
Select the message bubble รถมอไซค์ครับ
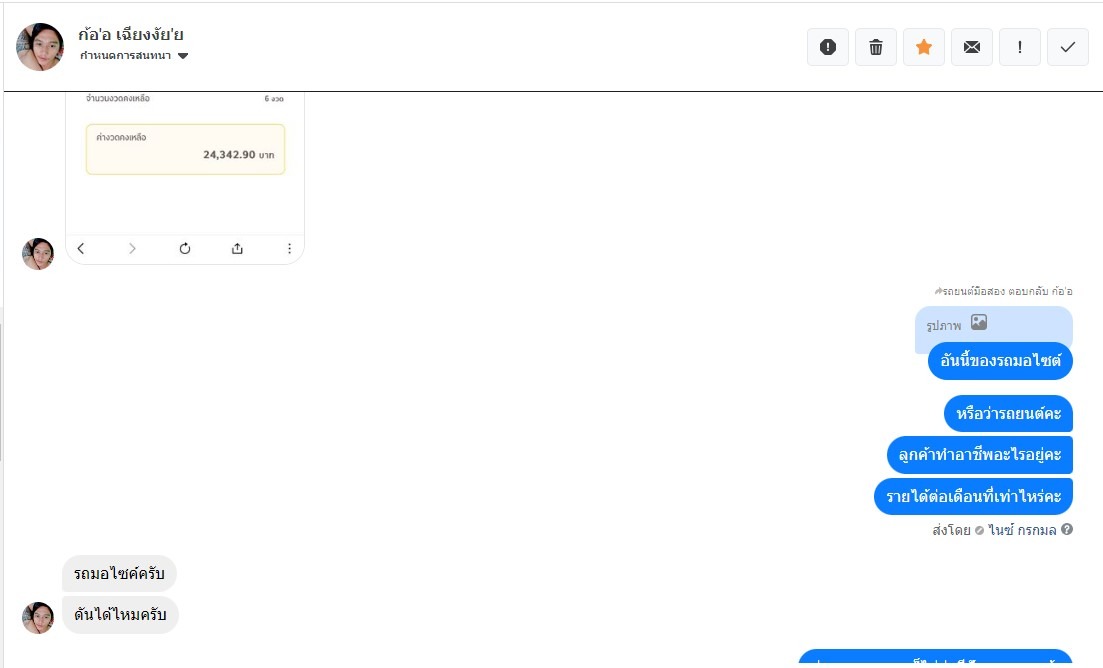point(119,574)
